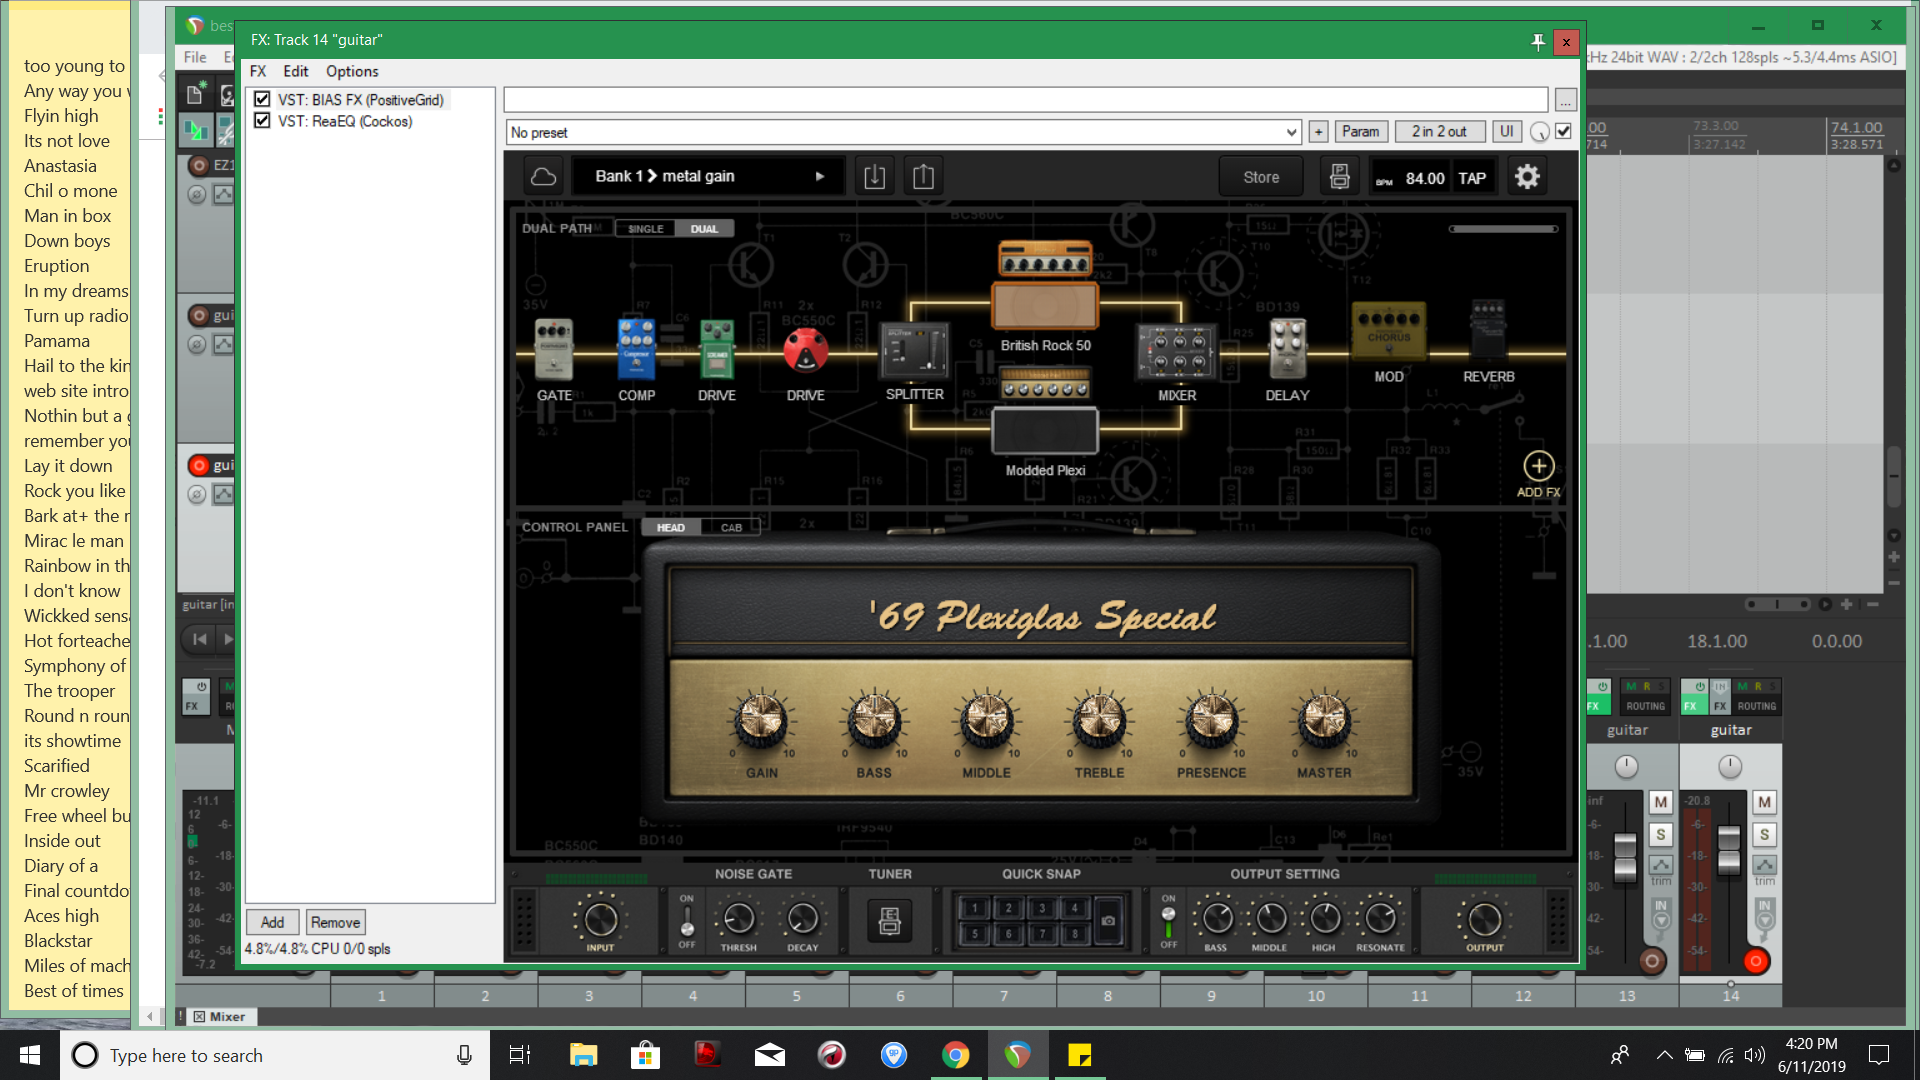
Task: Click the OUTPUT level knob
Action: coord(1484,919)
